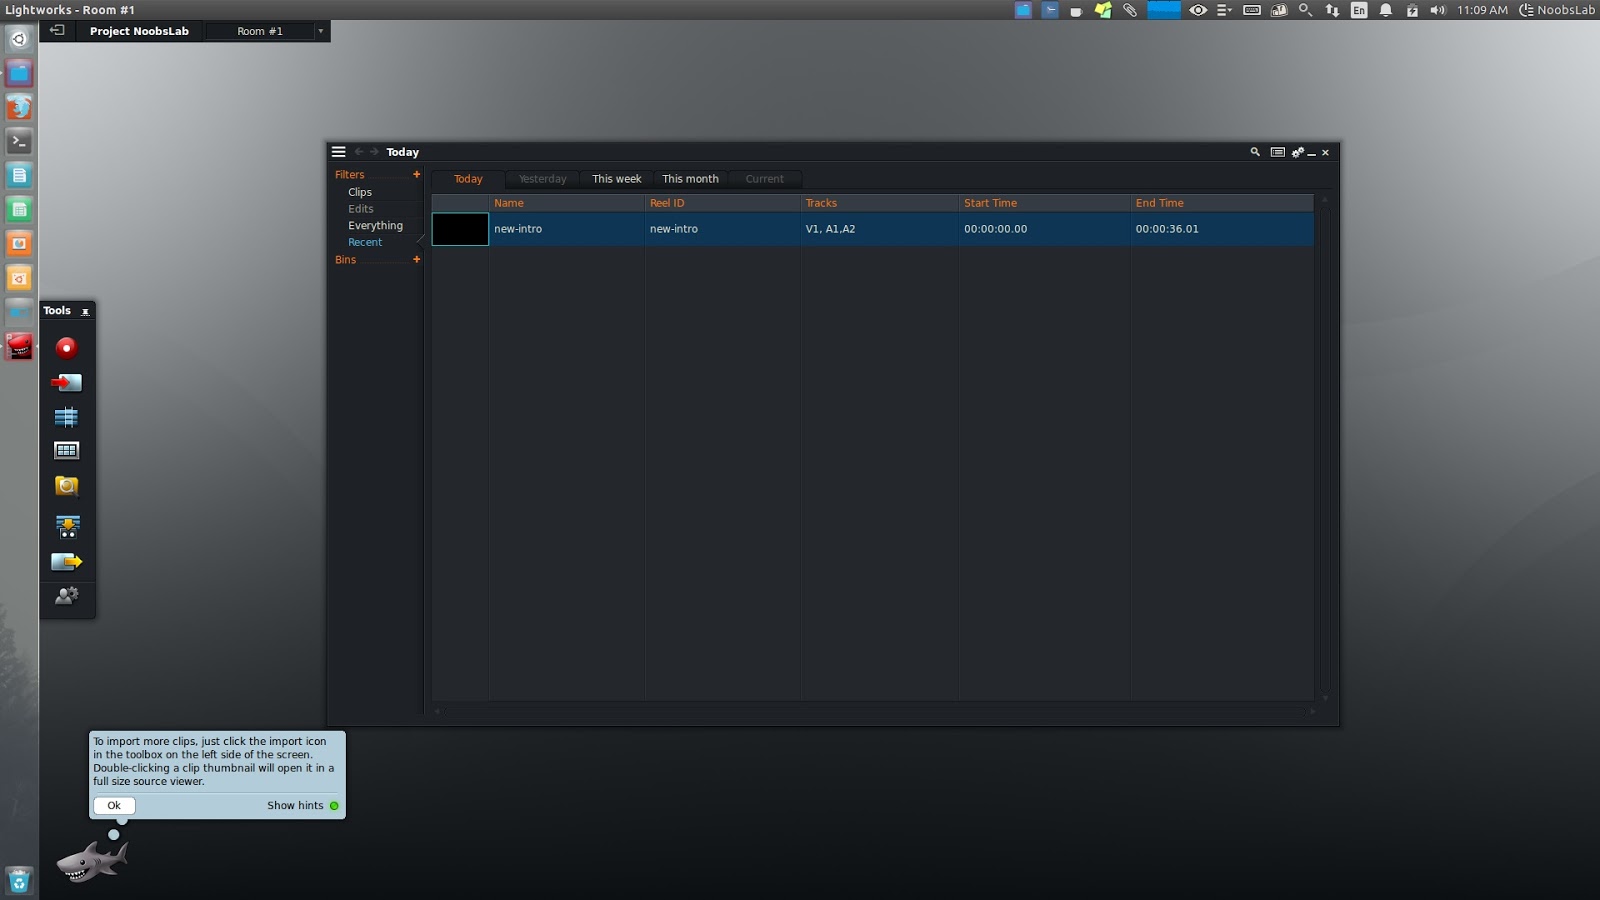Open the En keyboard layout indicator
Image resolution: width=1600 pixels, height=900 pixels.
[x=1359, y=10]
